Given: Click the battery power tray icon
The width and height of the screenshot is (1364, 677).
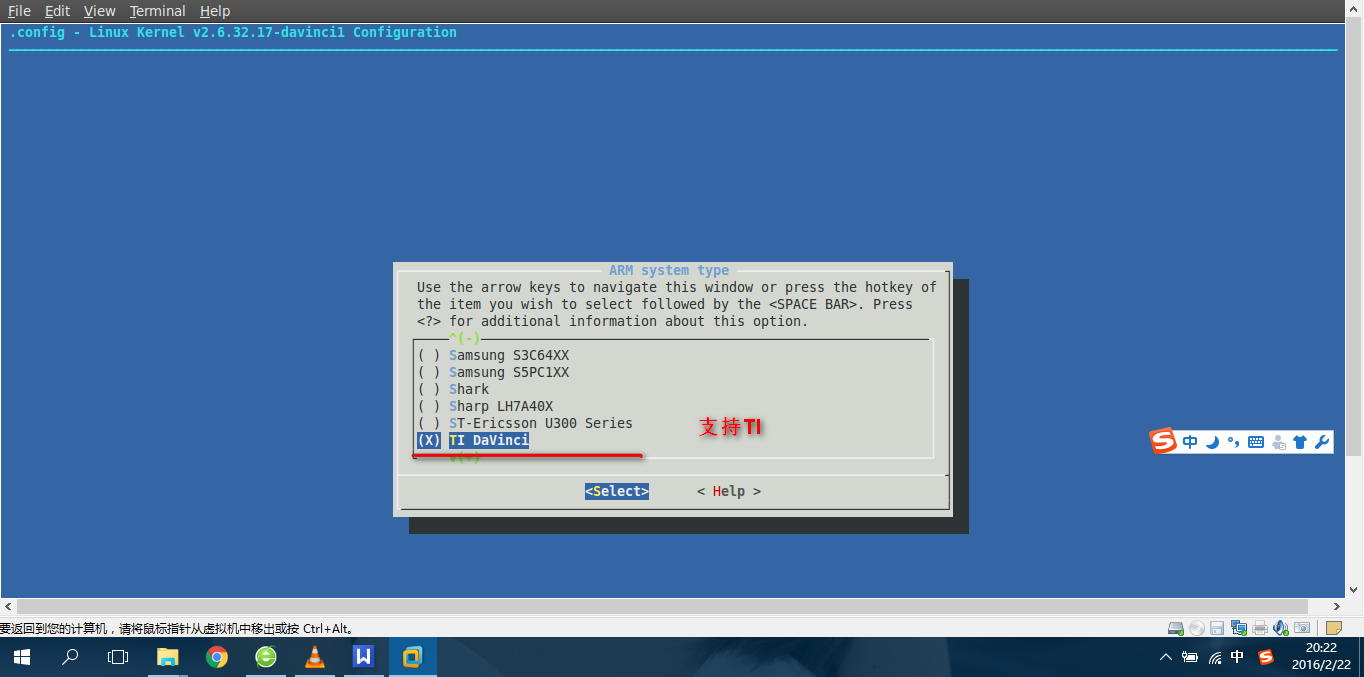Looking at the screenshot, I should point(1190,657).
